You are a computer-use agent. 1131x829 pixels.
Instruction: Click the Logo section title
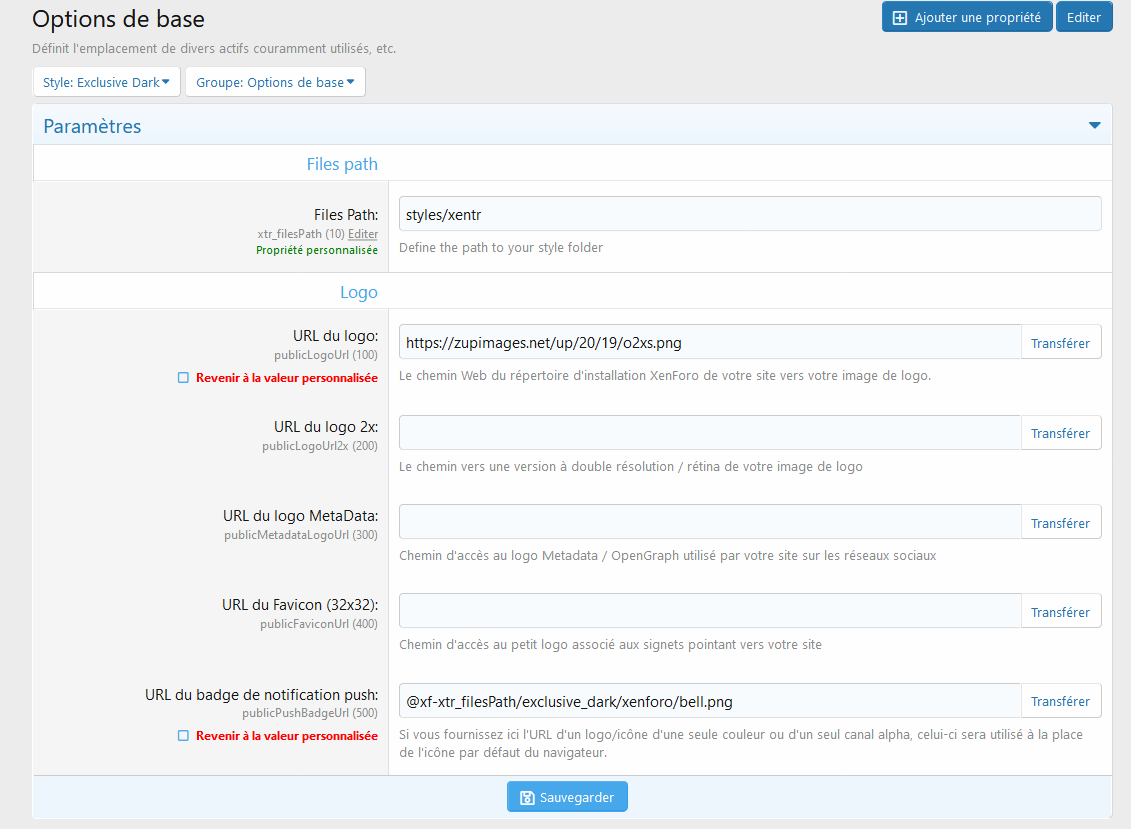pyautogui.click(x=358, y=292)
